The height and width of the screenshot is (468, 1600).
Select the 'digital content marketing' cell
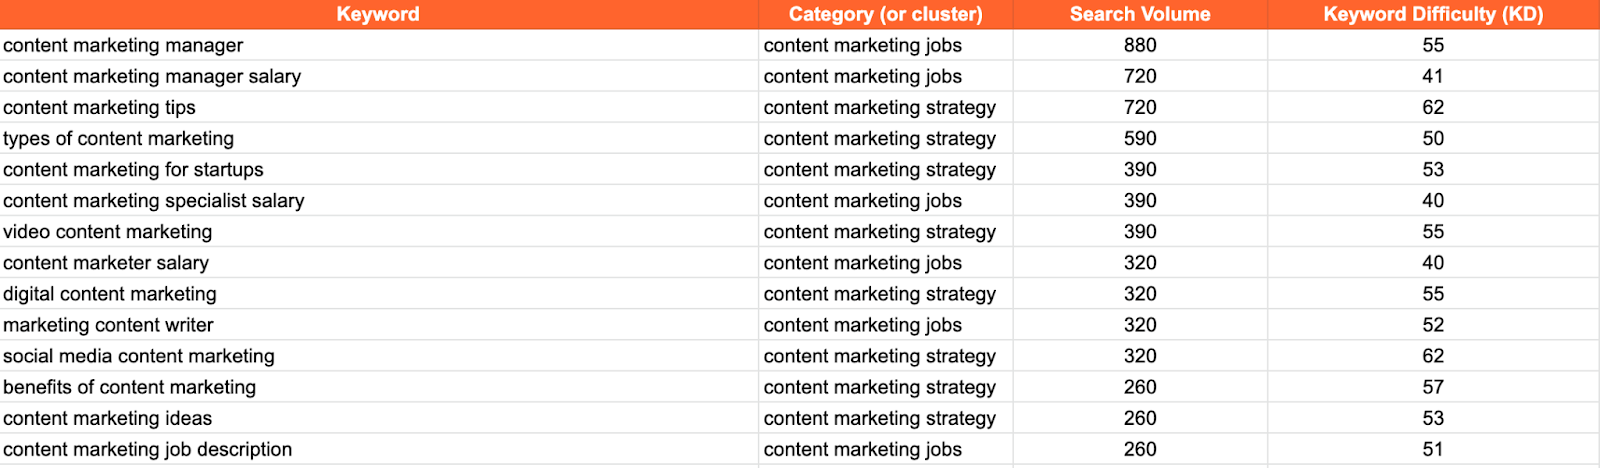coord(379,293)
